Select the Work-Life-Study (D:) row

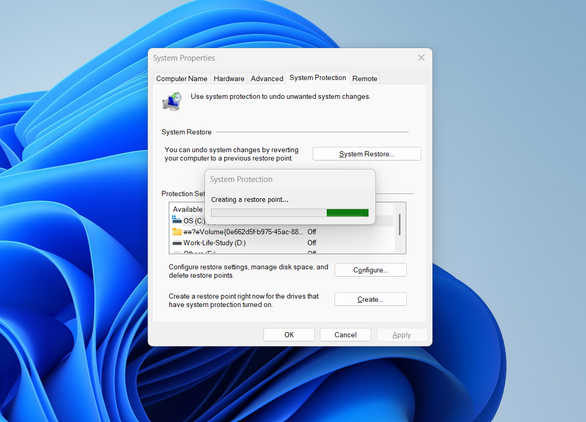(282, 243)
